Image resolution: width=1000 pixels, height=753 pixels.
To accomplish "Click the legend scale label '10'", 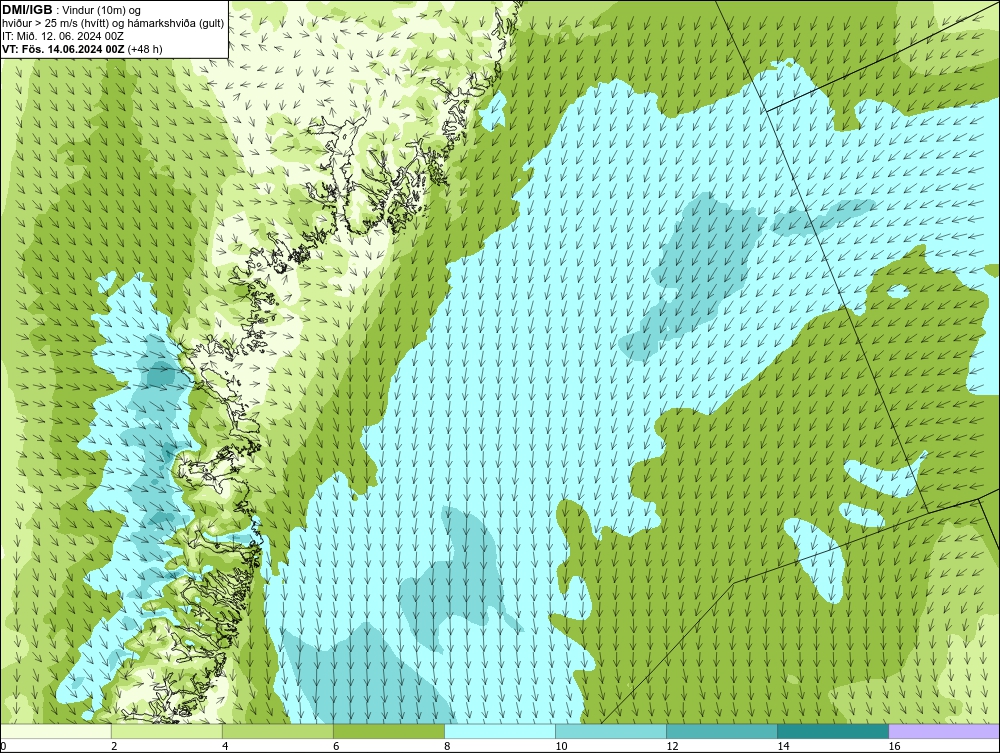I will click(561, 746).
